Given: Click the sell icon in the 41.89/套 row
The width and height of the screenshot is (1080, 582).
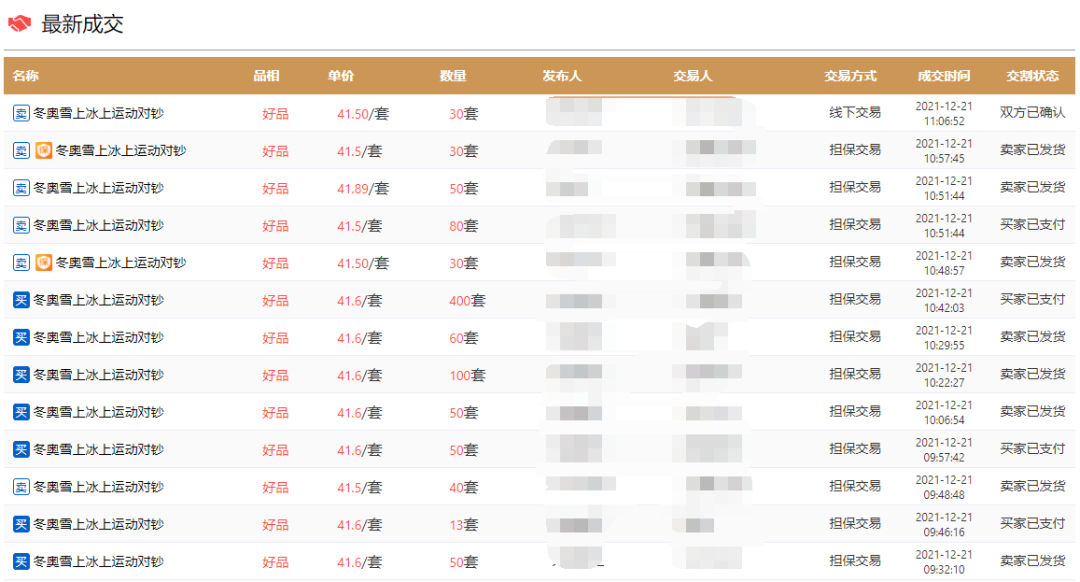Looking at the screenshot, I should coord(21,187).
